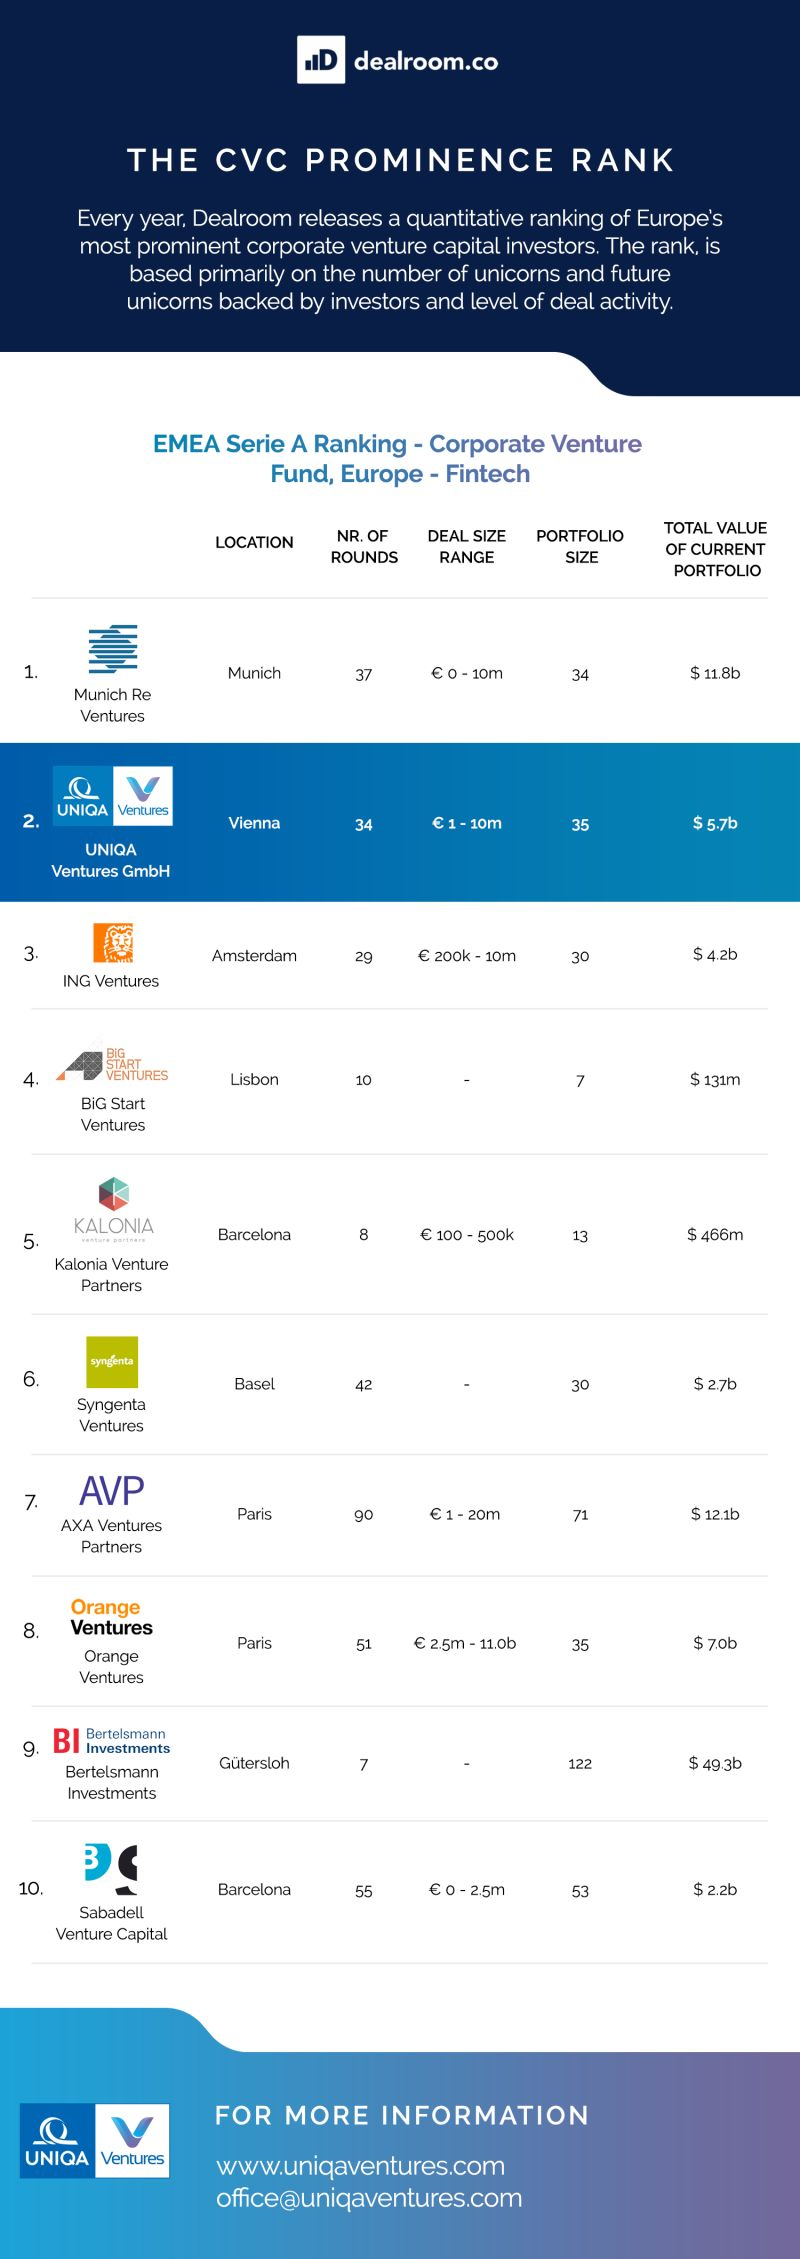Click the UNIQA Ventures logo in the footer
800x2259 pixels.
[95, 2140]
